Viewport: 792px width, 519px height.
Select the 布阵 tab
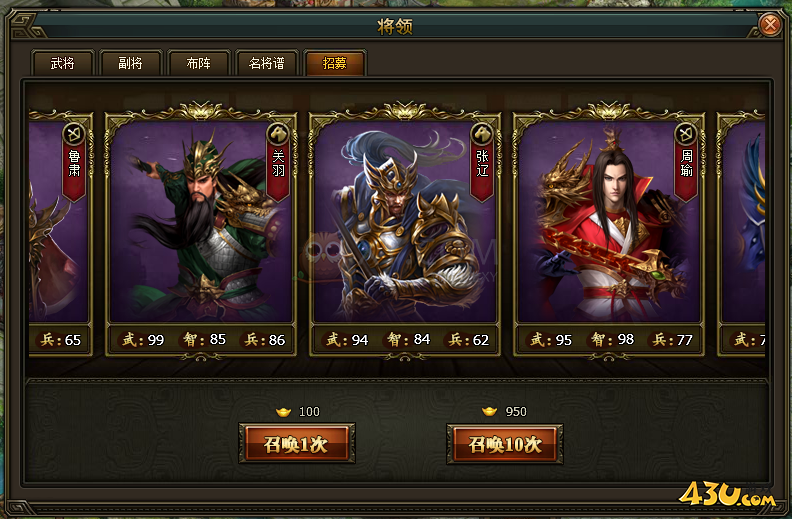click(199, 63)
